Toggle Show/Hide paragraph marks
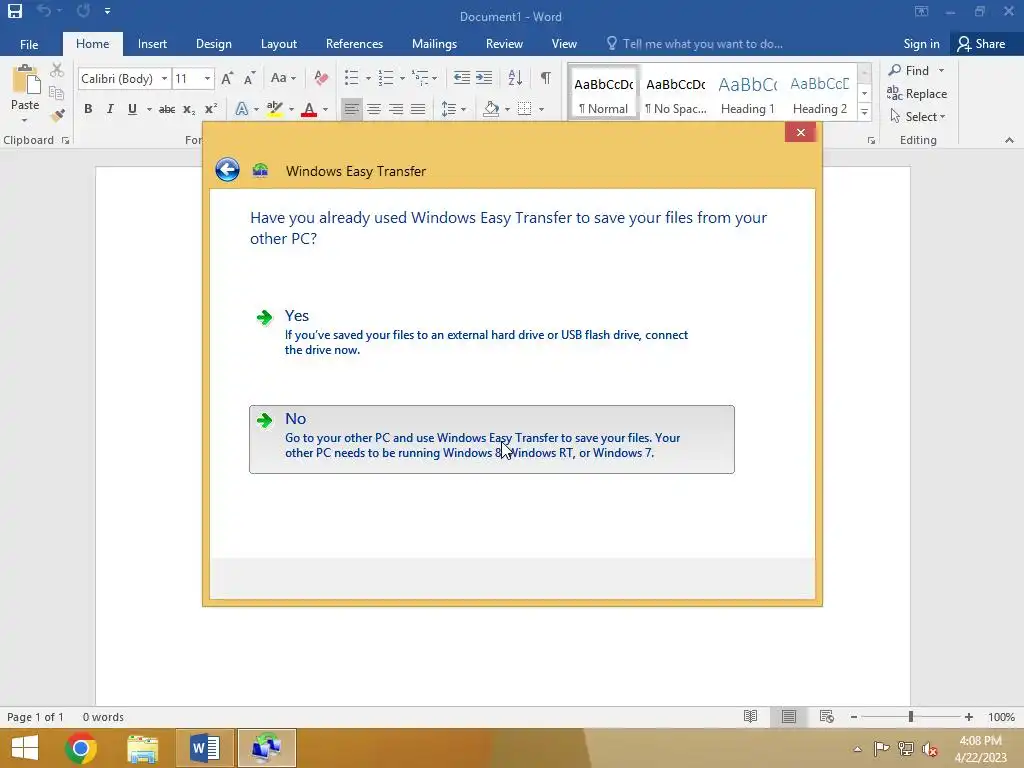The height and width of the screenshot is (768, 1024). tap(545, 78)
